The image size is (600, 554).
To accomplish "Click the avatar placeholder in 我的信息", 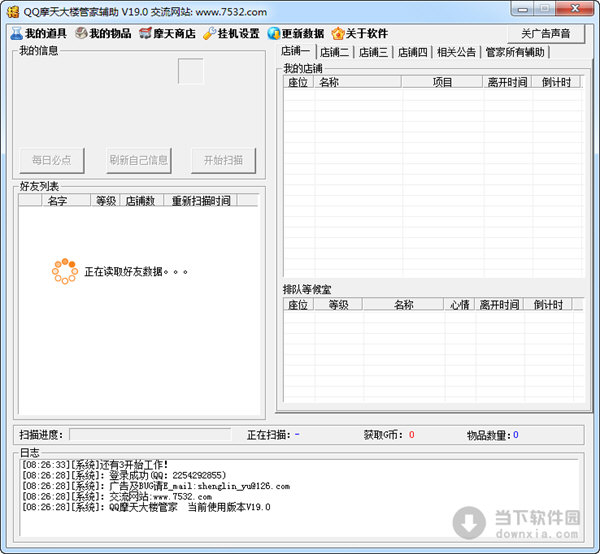I will (x=191, y=71).
